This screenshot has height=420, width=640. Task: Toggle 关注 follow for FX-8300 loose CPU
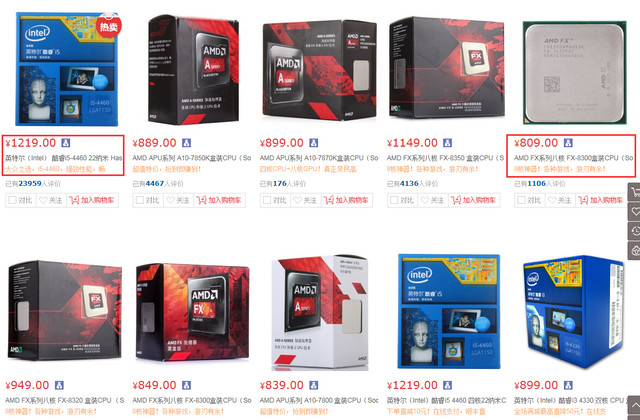(560, 200)
